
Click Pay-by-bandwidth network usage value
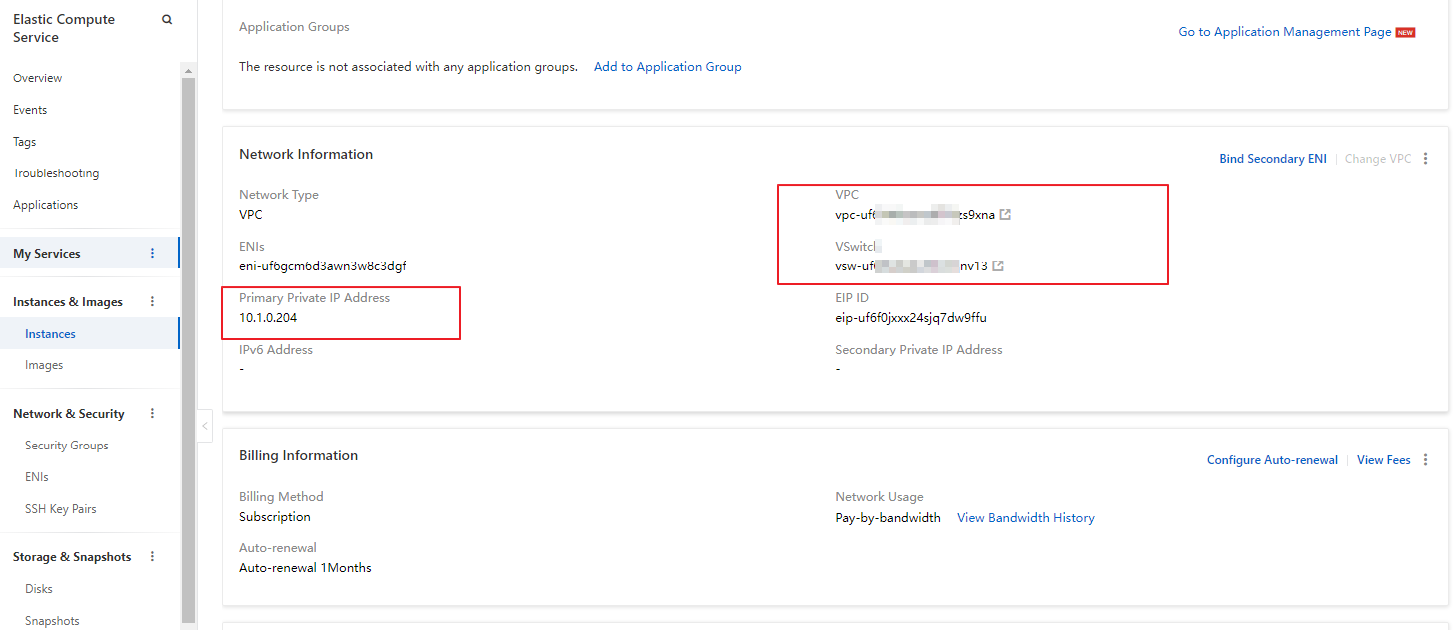click(x=888, y=518)
